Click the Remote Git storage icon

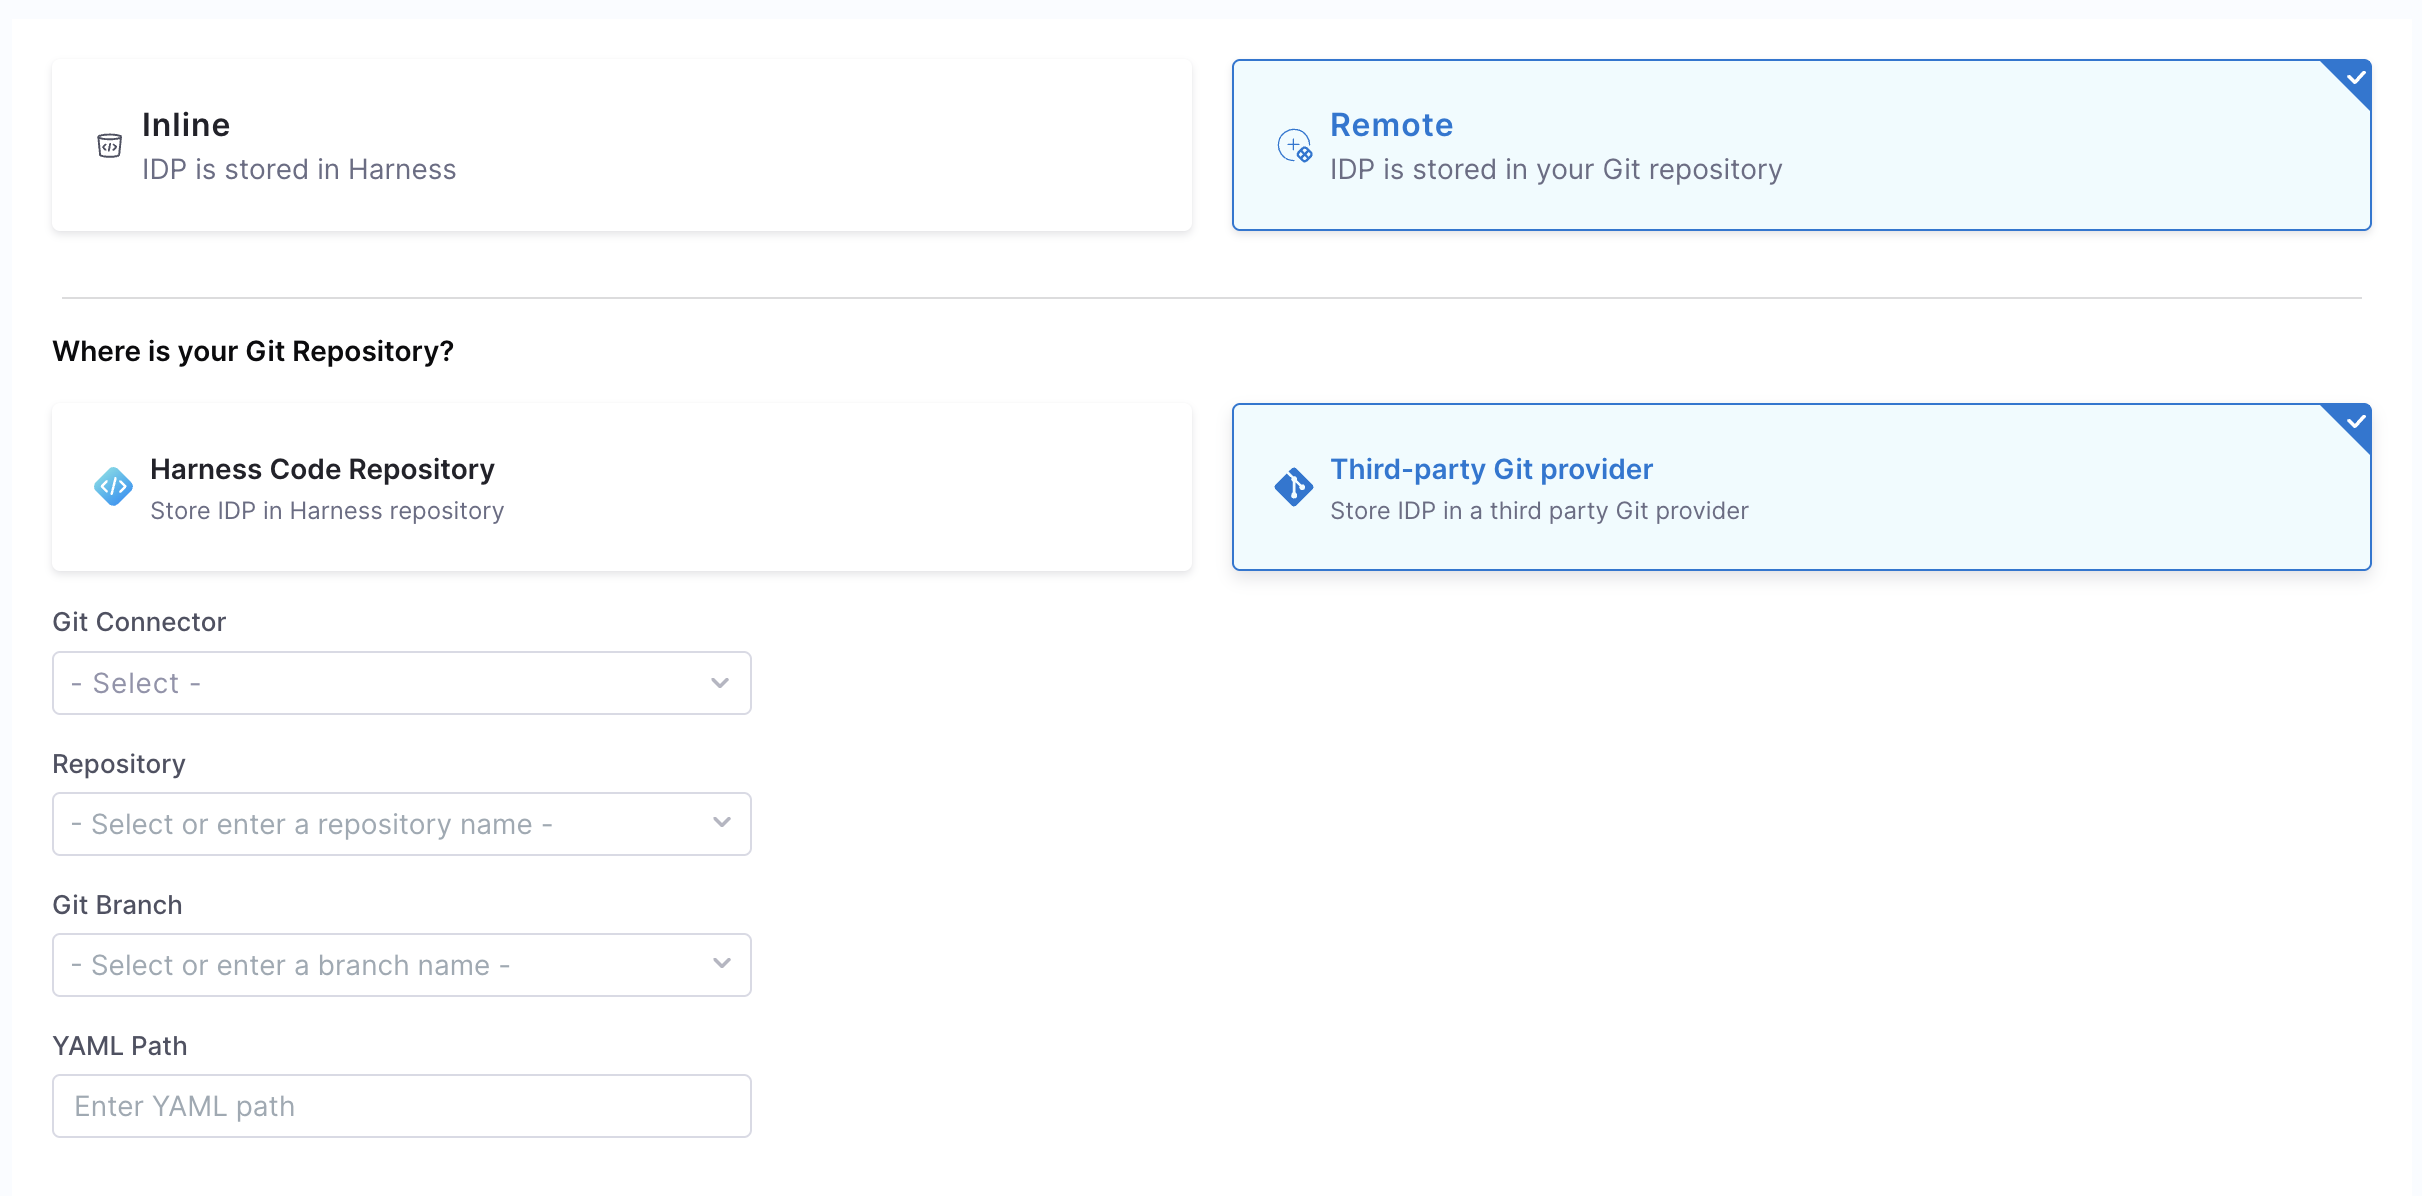coord(1295,146)
